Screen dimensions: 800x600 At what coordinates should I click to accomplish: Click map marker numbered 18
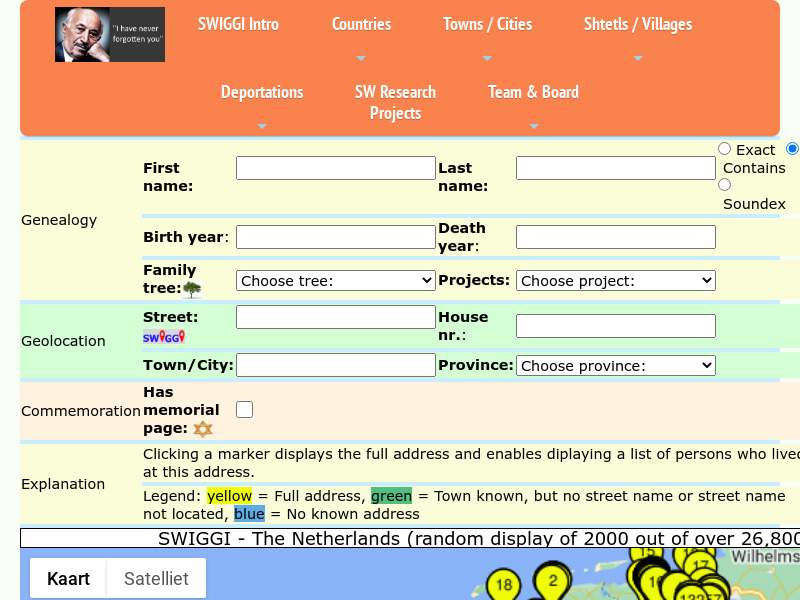pyautogui.click(x=503, y=582)
